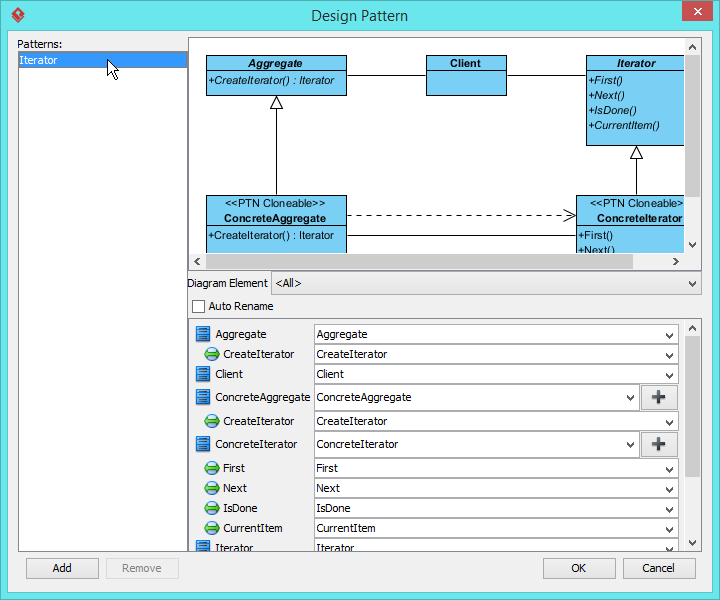Click the ConcreteIterator class in the diagram
The width and height of the screenshot is (720, 600).
coord(630,224)
